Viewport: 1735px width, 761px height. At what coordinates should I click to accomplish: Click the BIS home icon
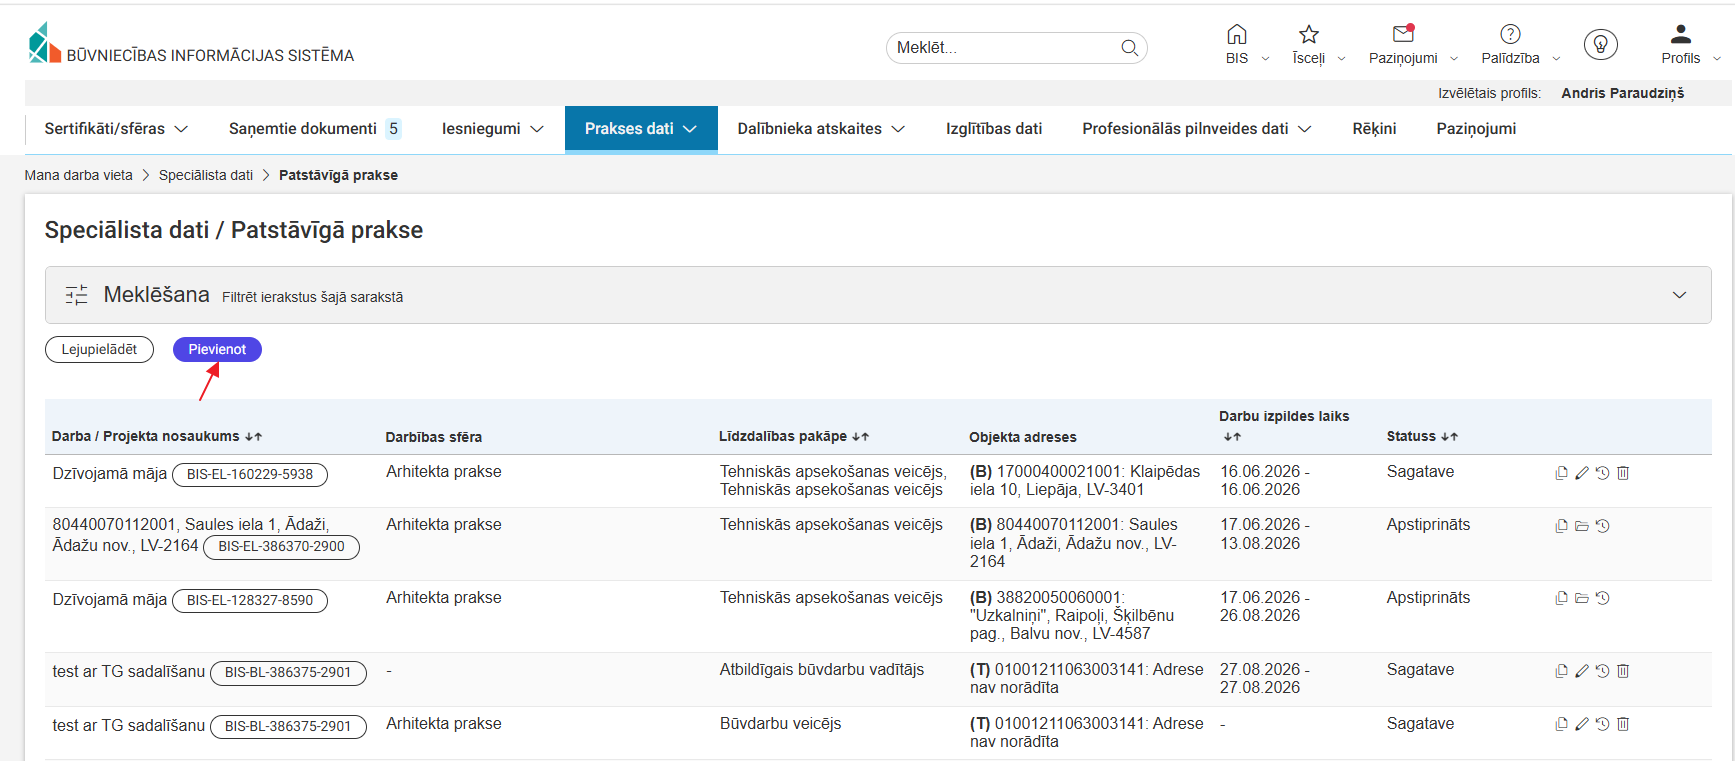point(1237,35)
